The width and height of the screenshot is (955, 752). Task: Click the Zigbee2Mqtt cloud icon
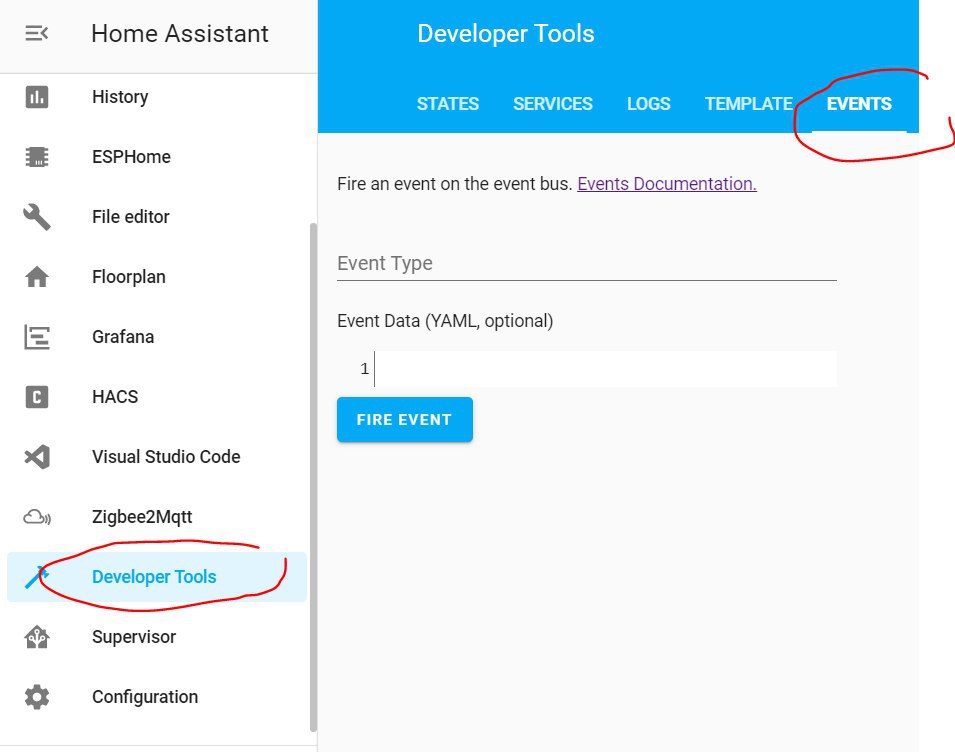37,517
